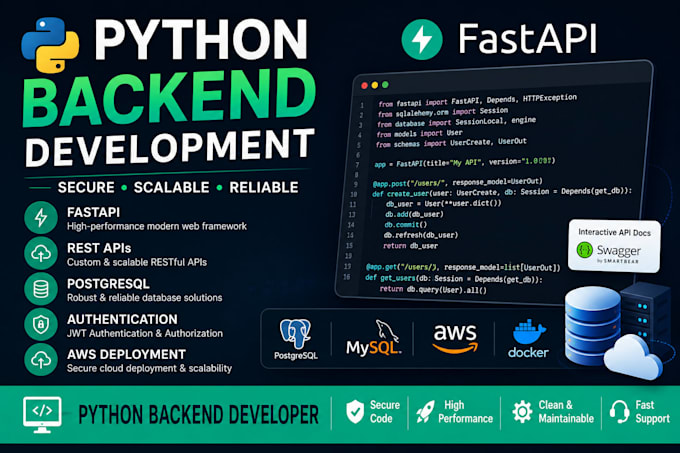Click the Swagger green braces icon

tap(584, 250)
